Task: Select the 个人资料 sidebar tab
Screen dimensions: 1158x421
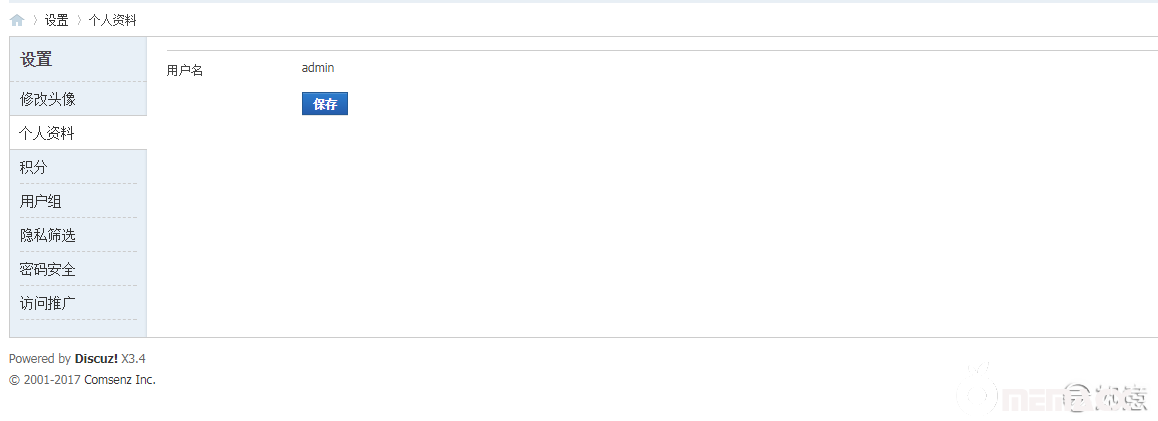Action: pyautogui.click(x=47, y=133)
